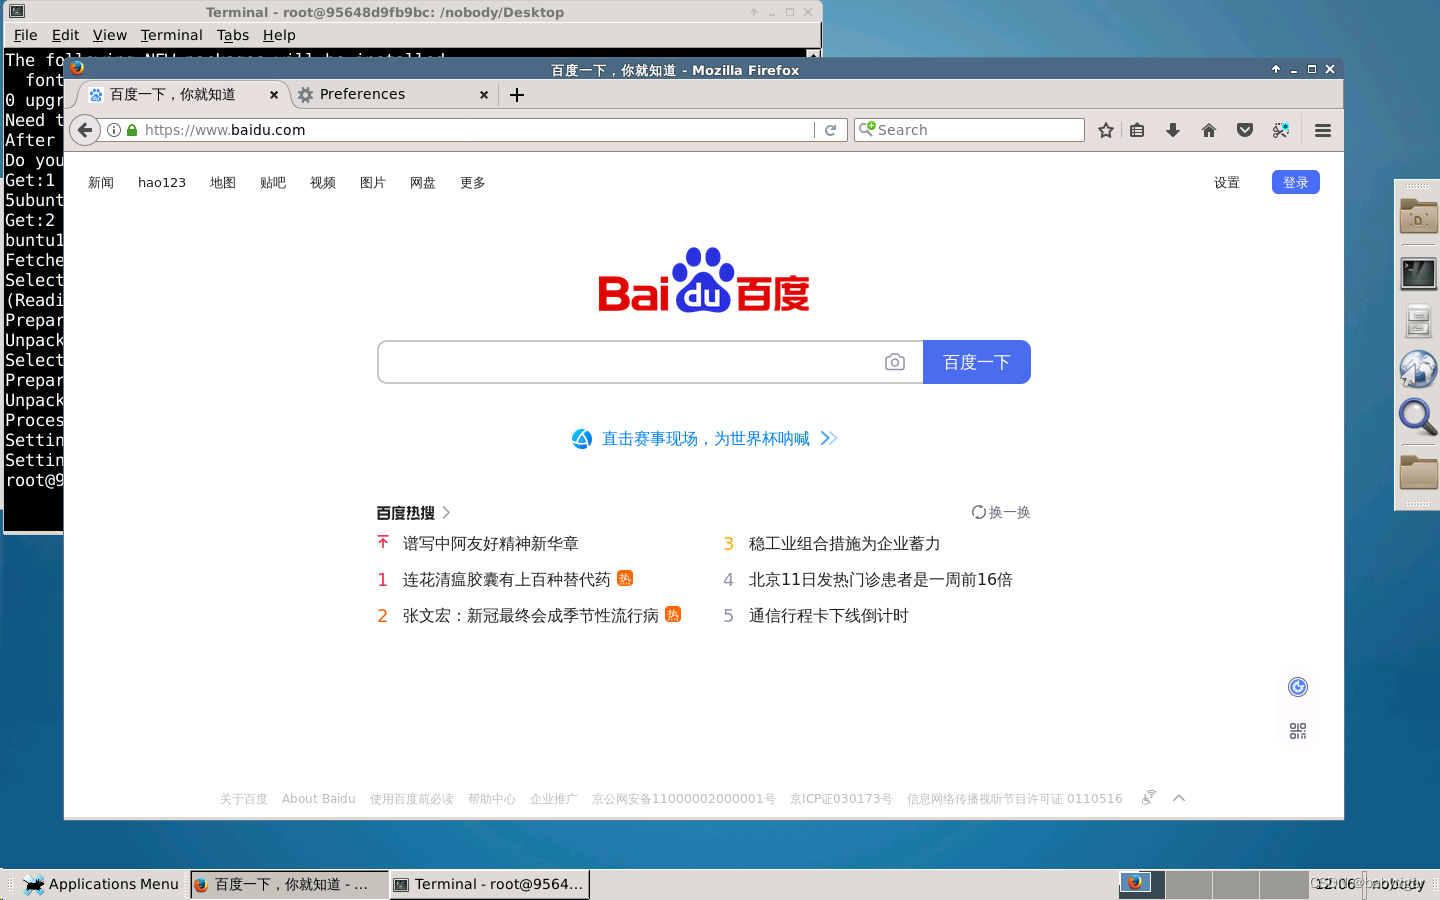Screen dimensions: 1440x900
Task: Open a new Firefox tab with plus
Action: (x=517, y=95)
